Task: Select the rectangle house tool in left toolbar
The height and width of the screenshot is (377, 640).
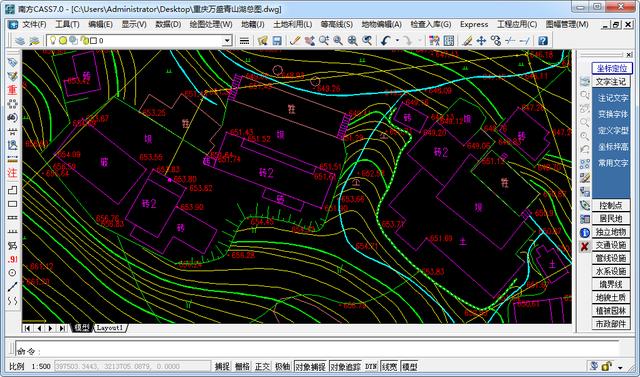Action: [x=13, y=204]
